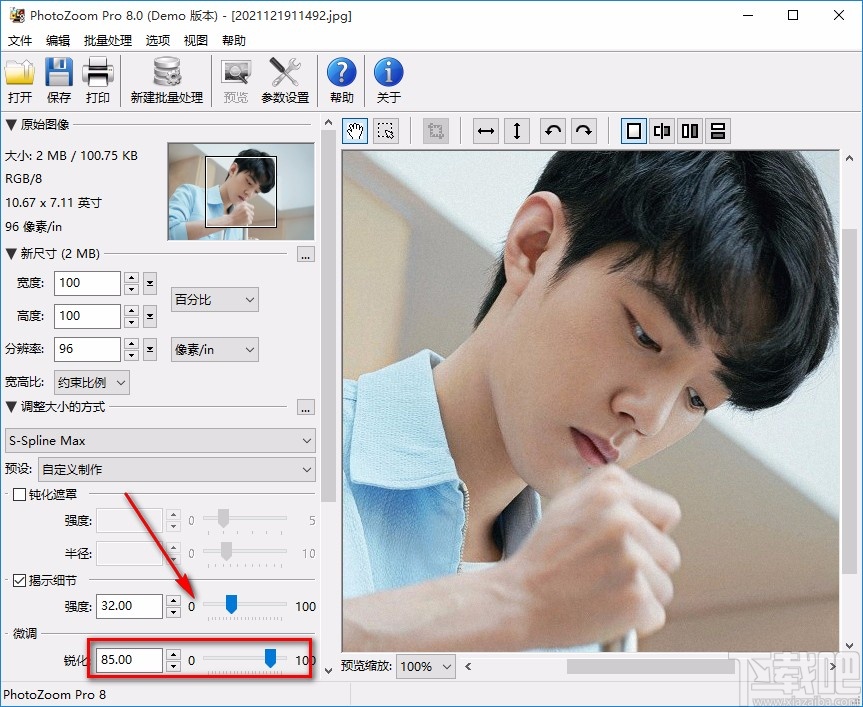Collapse the original image (原始图像) section
This screenshot has width=863, height=707.
11,125
